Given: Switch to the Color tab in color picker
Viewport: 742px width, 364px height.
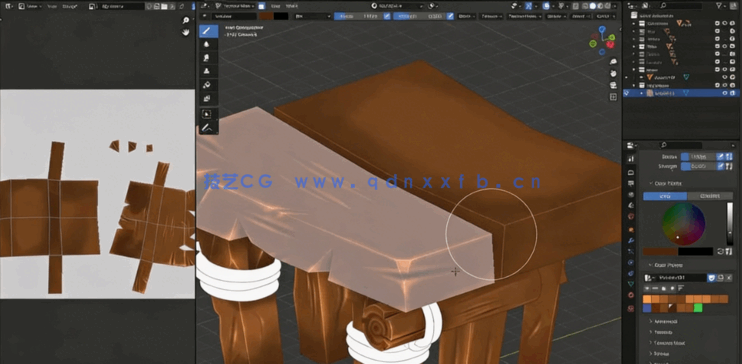Looking at the screenshot, I should 665,195.
